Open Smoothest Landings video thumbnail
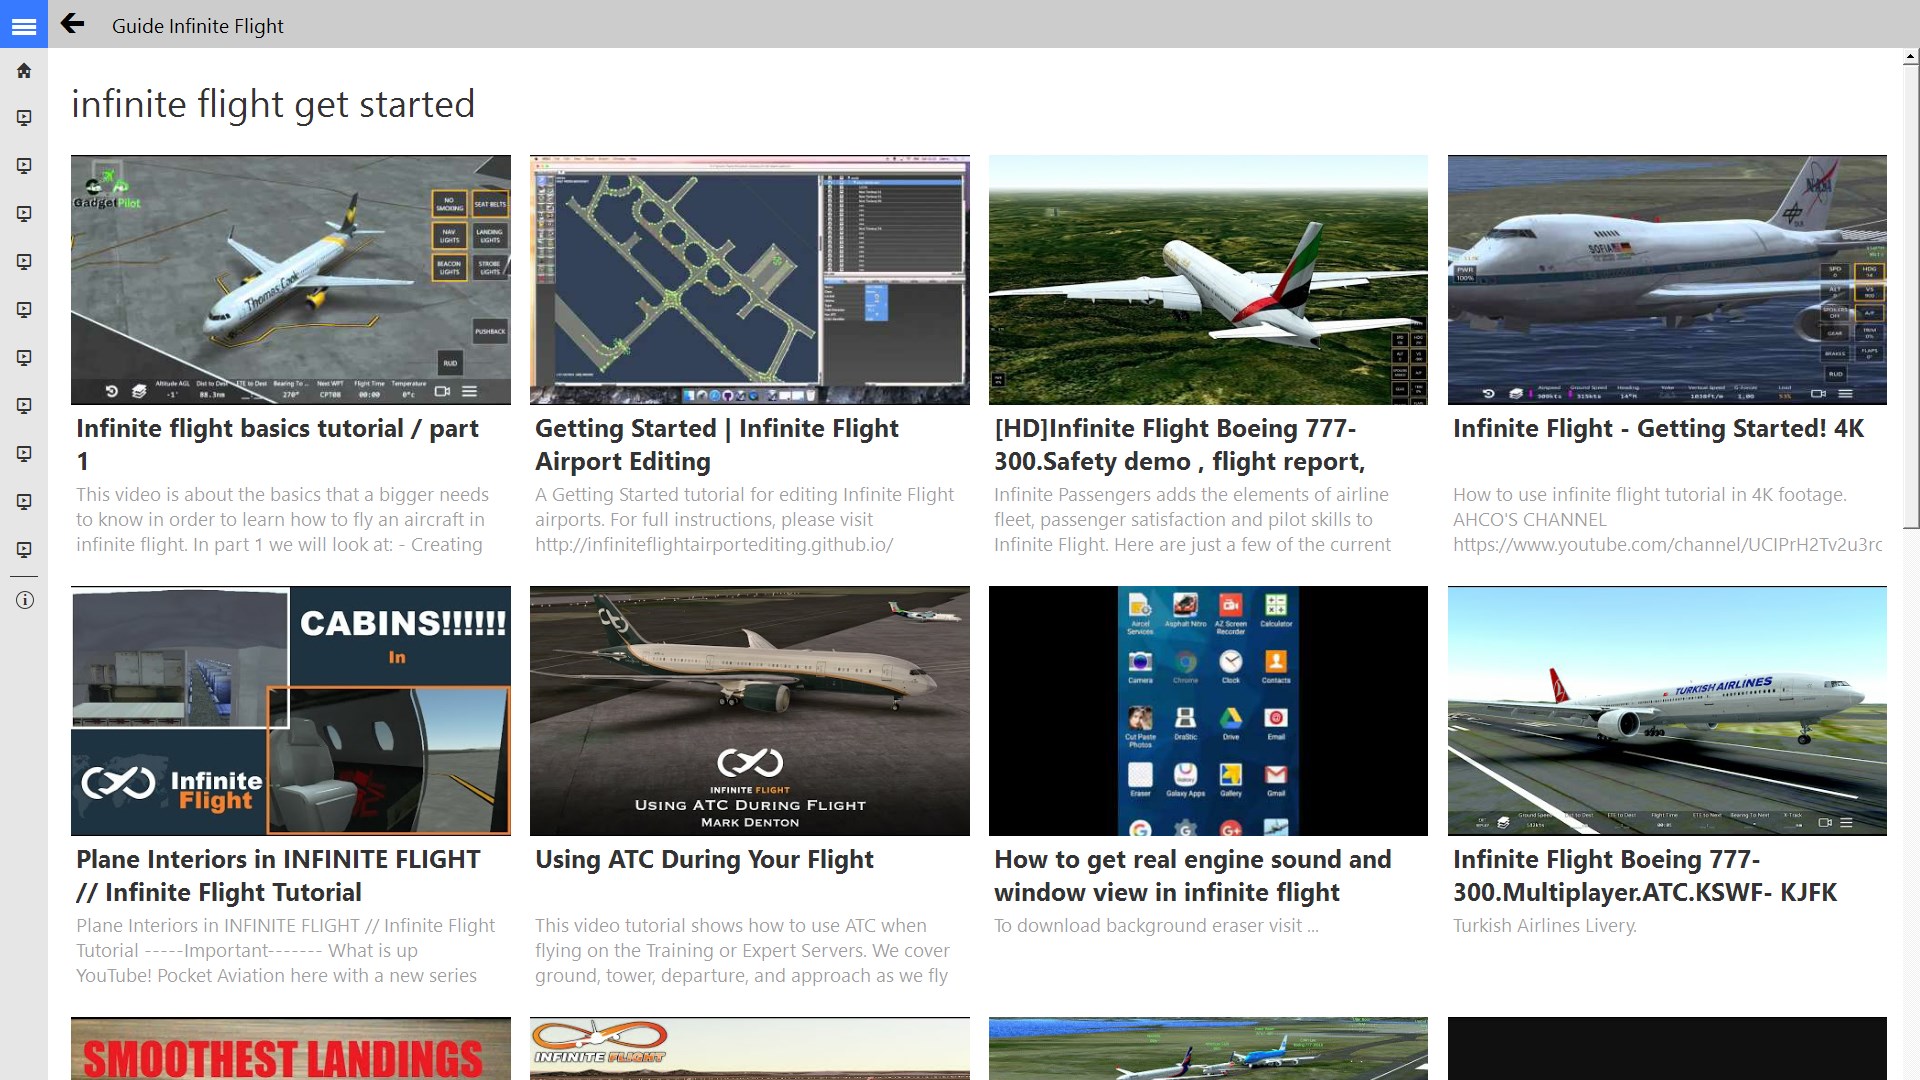1920x1080 pixels. [x=290, y=1050]
